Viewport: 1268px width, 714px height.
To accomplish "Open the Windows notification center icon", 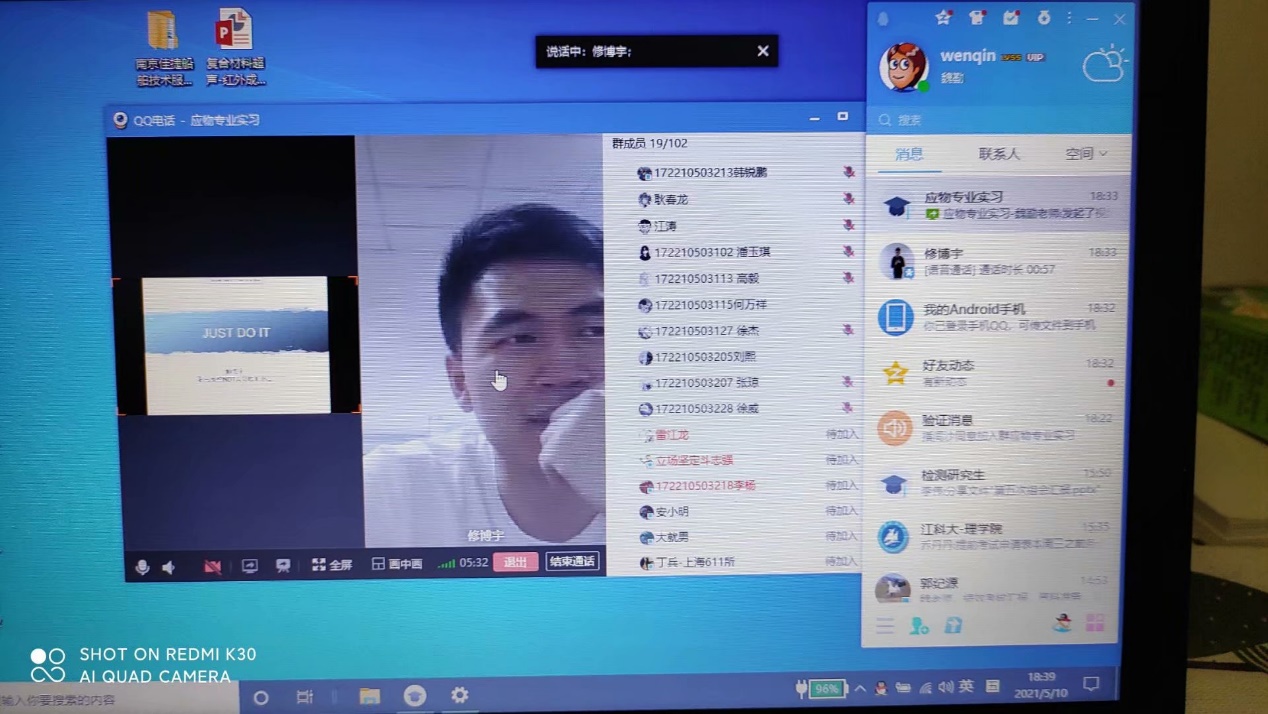I will coord(1091,685).
